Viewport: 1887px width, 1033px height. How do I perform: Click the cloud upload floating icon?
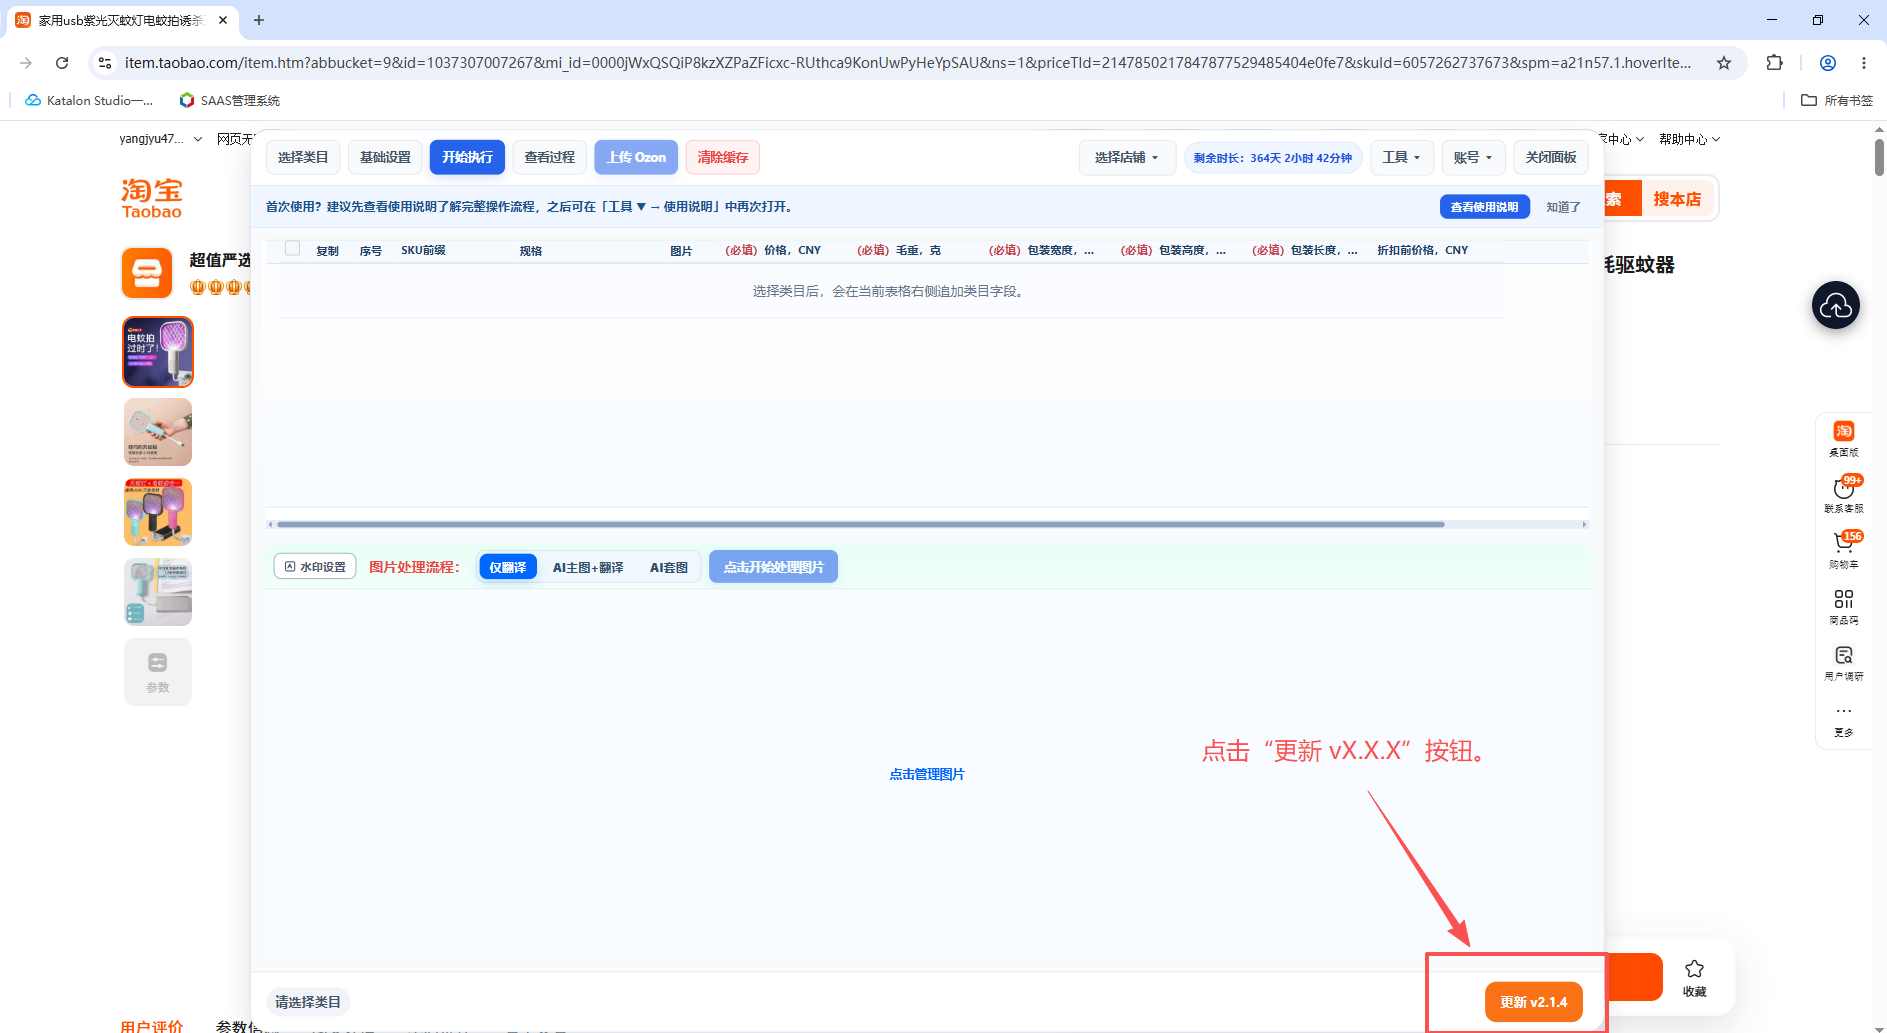[1836, 306]
